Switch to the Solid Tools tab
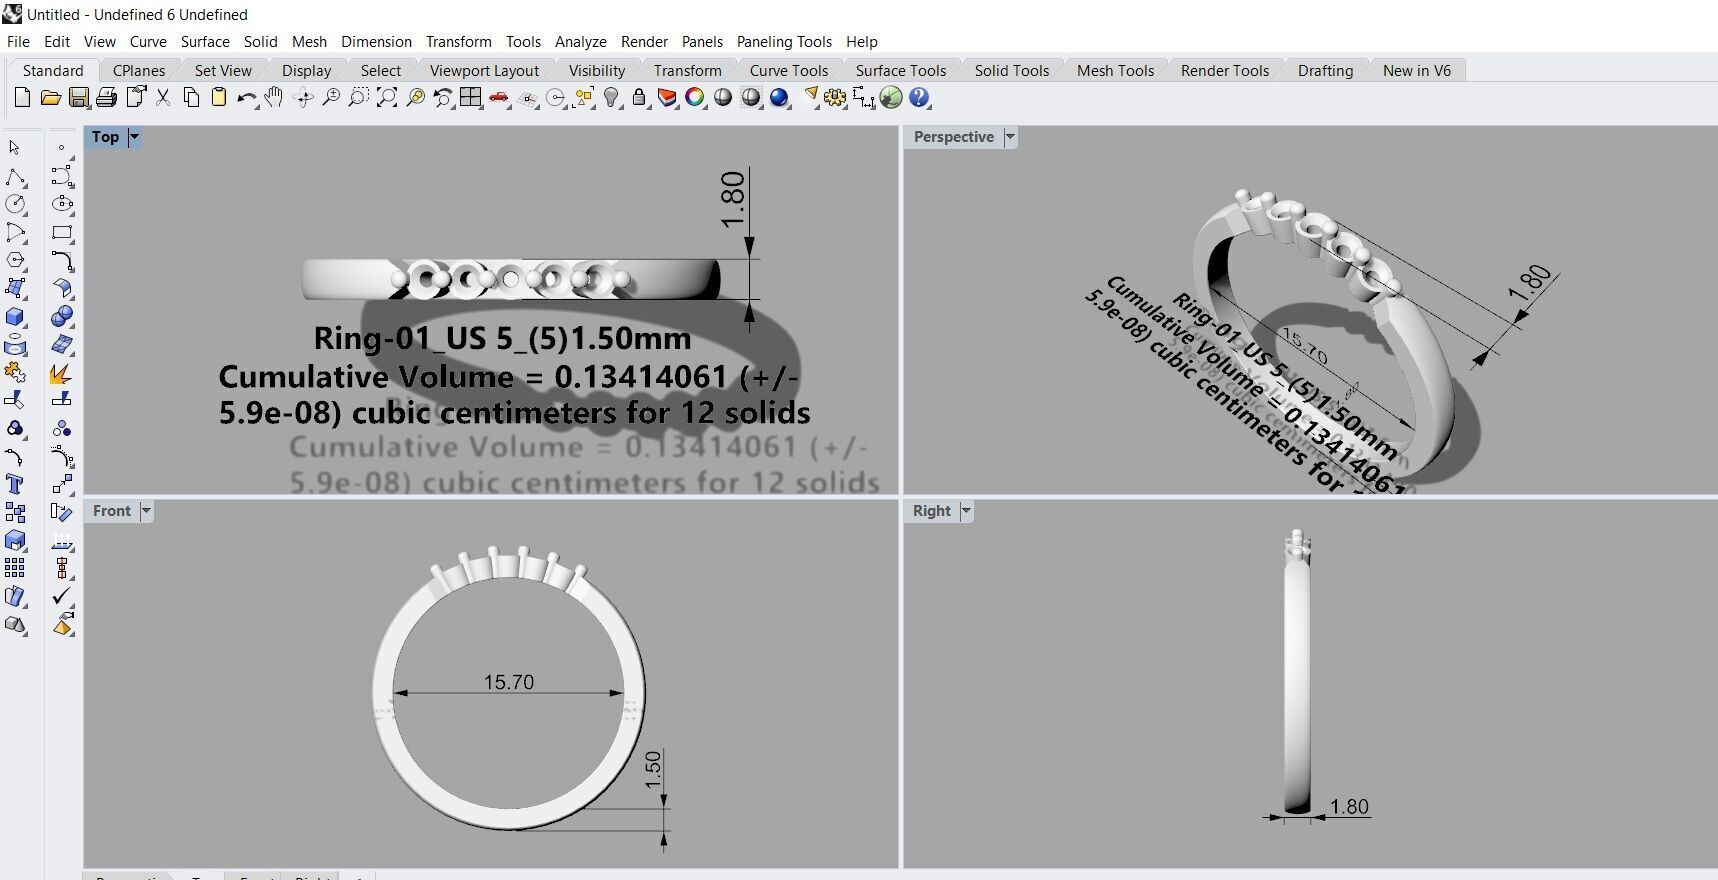This screenshot has width=1718, height=880. click(x=1012, y=70)
